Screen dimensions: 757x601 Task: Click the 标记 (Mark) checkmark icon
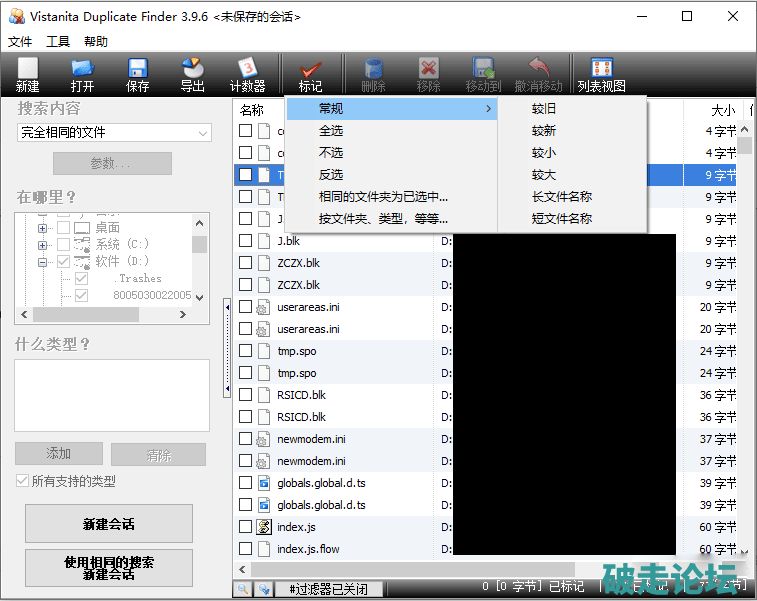point(310,74)
